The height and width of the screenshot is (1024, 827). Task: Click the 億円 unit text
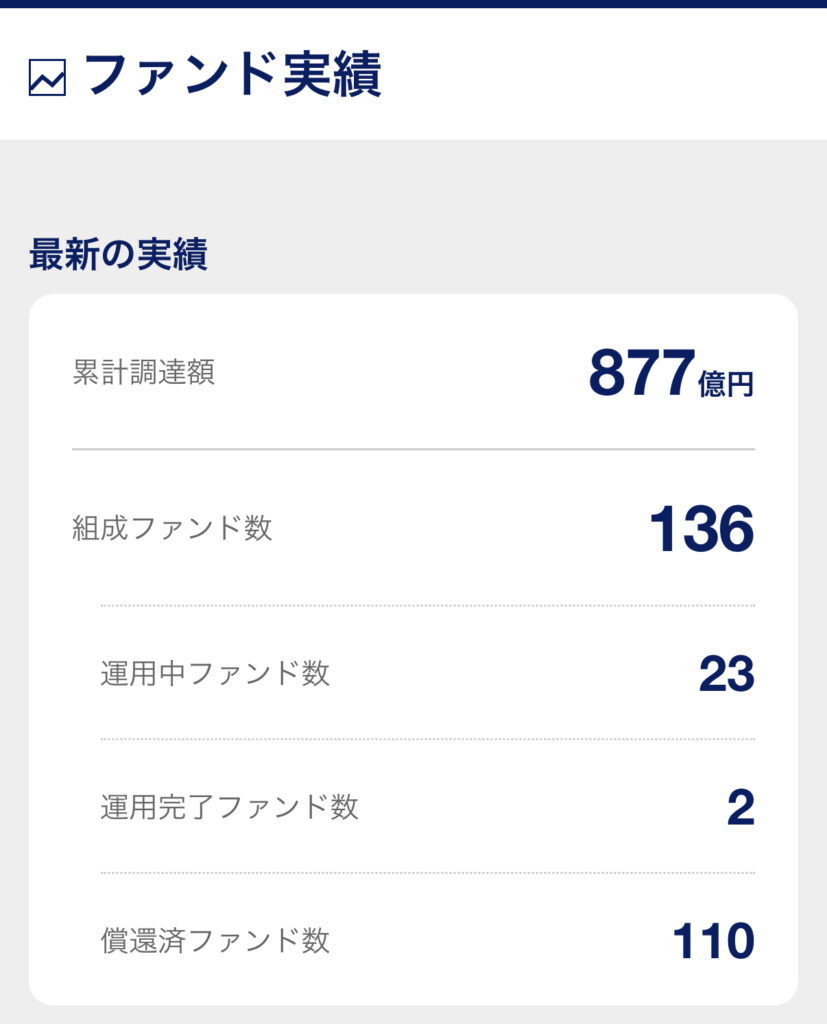[x=726, y=384]
